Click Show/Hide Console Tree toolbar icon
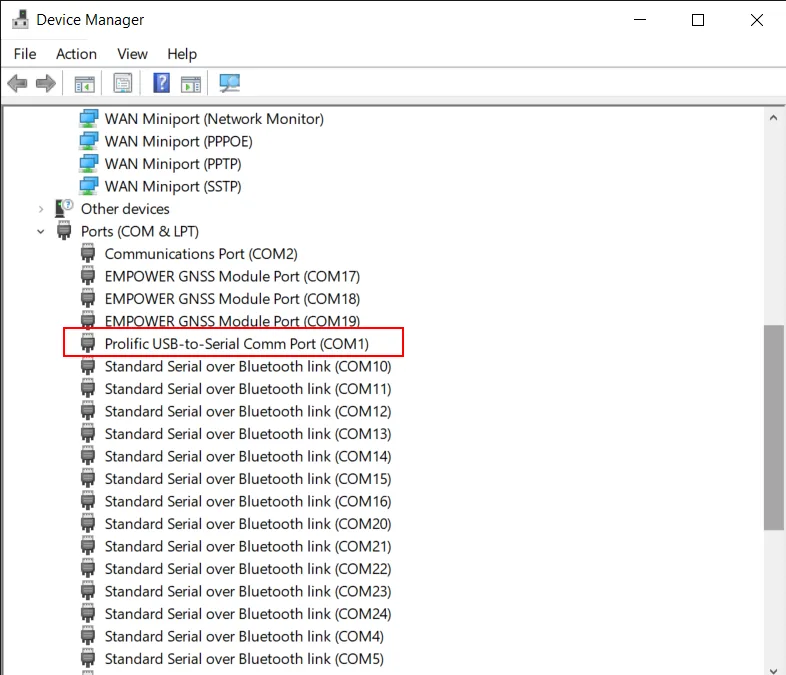Image resolution: width=786 pixels, height=675 pixels. (x=84, y=84)
